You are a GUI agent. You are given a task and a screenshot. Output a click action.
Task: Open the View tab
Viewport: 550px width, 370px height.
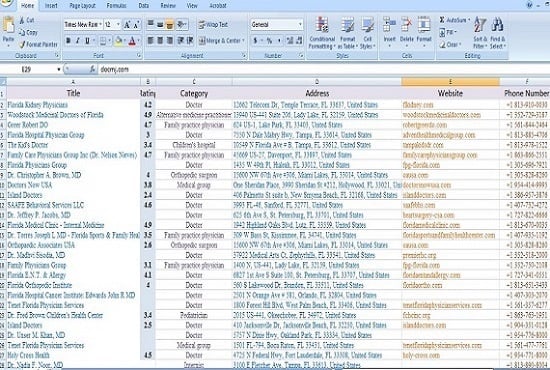(x=192, y=6)
